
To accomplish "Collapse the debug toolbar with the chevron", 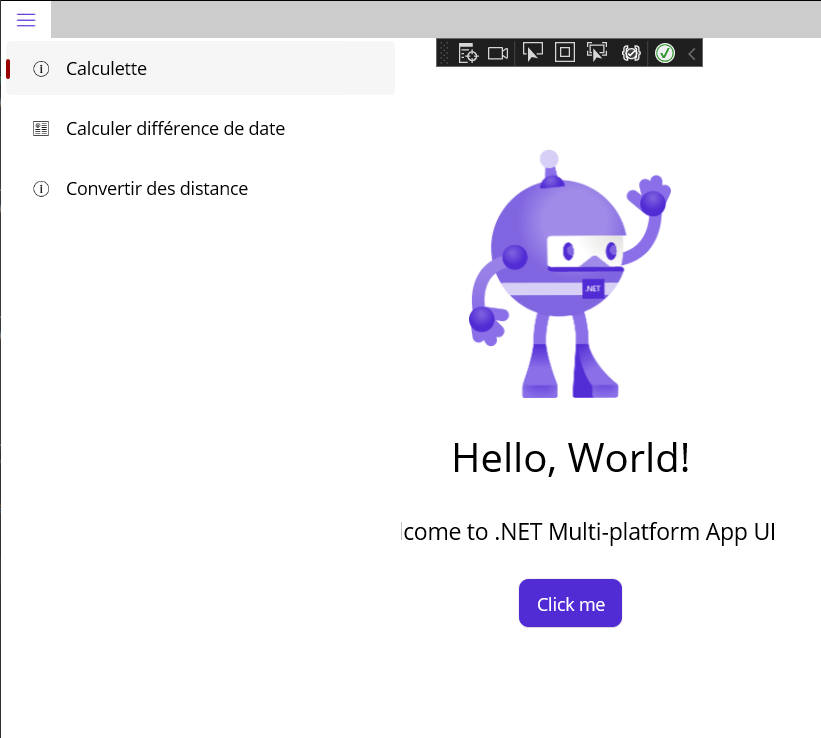I will click(x=692, y=53).
